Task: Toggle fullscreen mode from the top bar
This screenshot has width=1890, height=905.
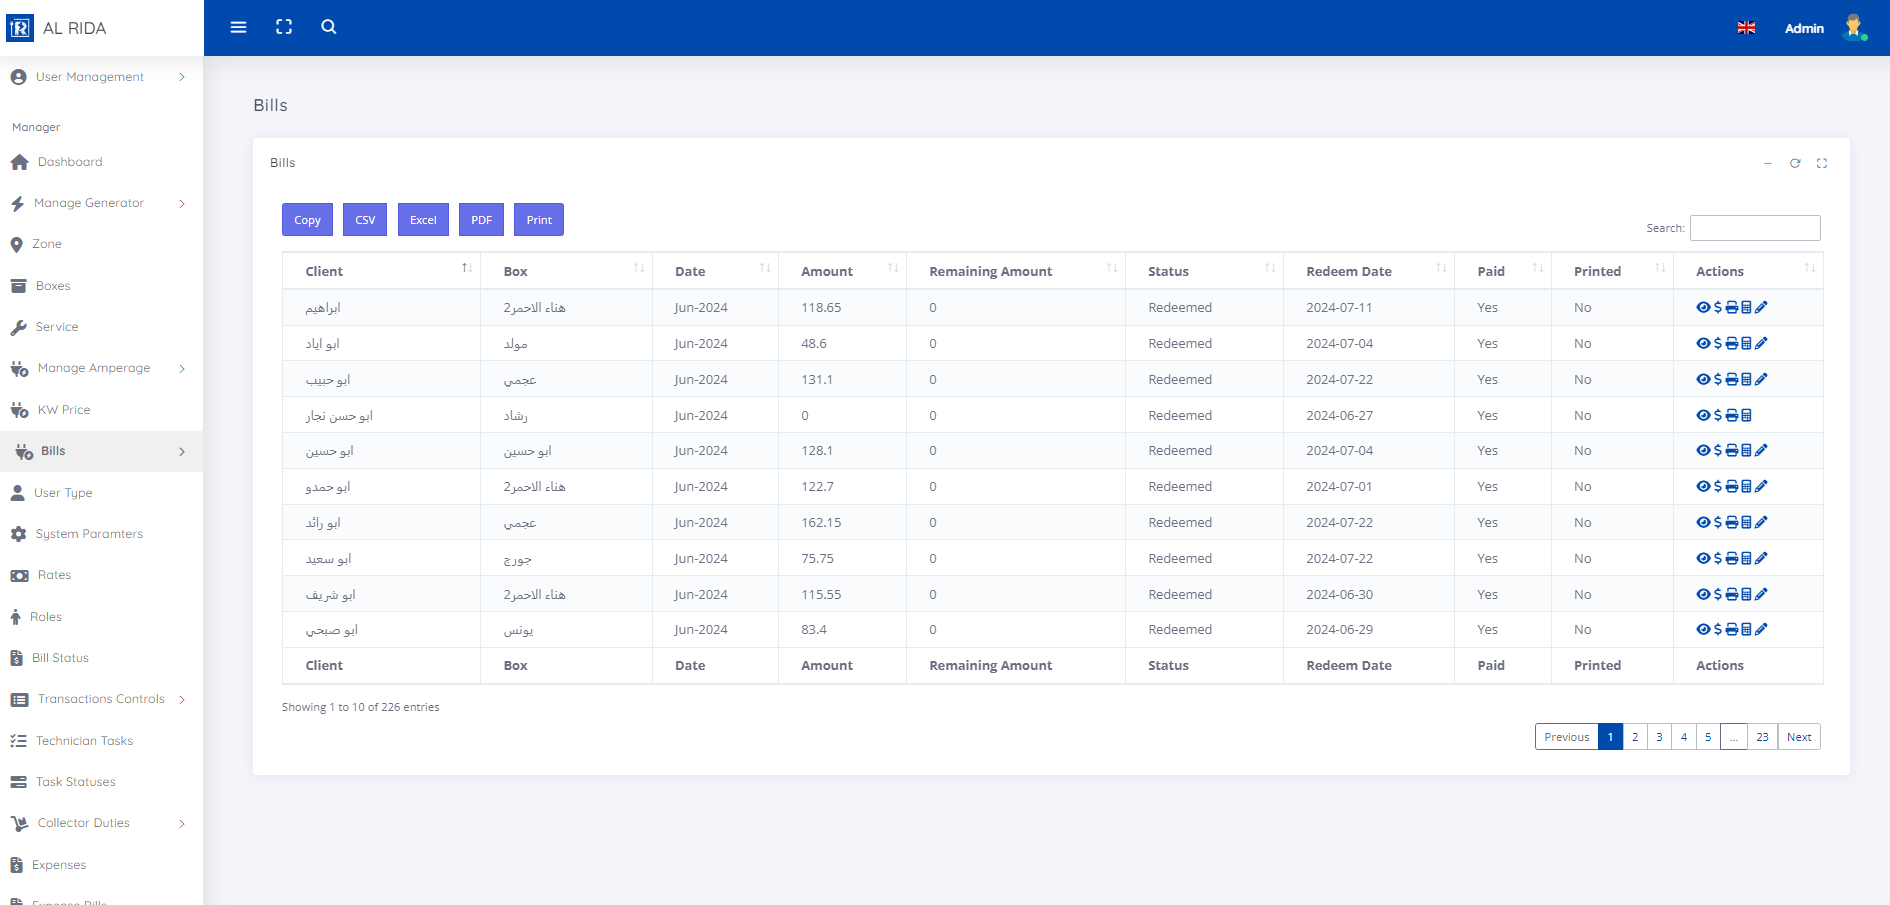Action: (284, 27)
